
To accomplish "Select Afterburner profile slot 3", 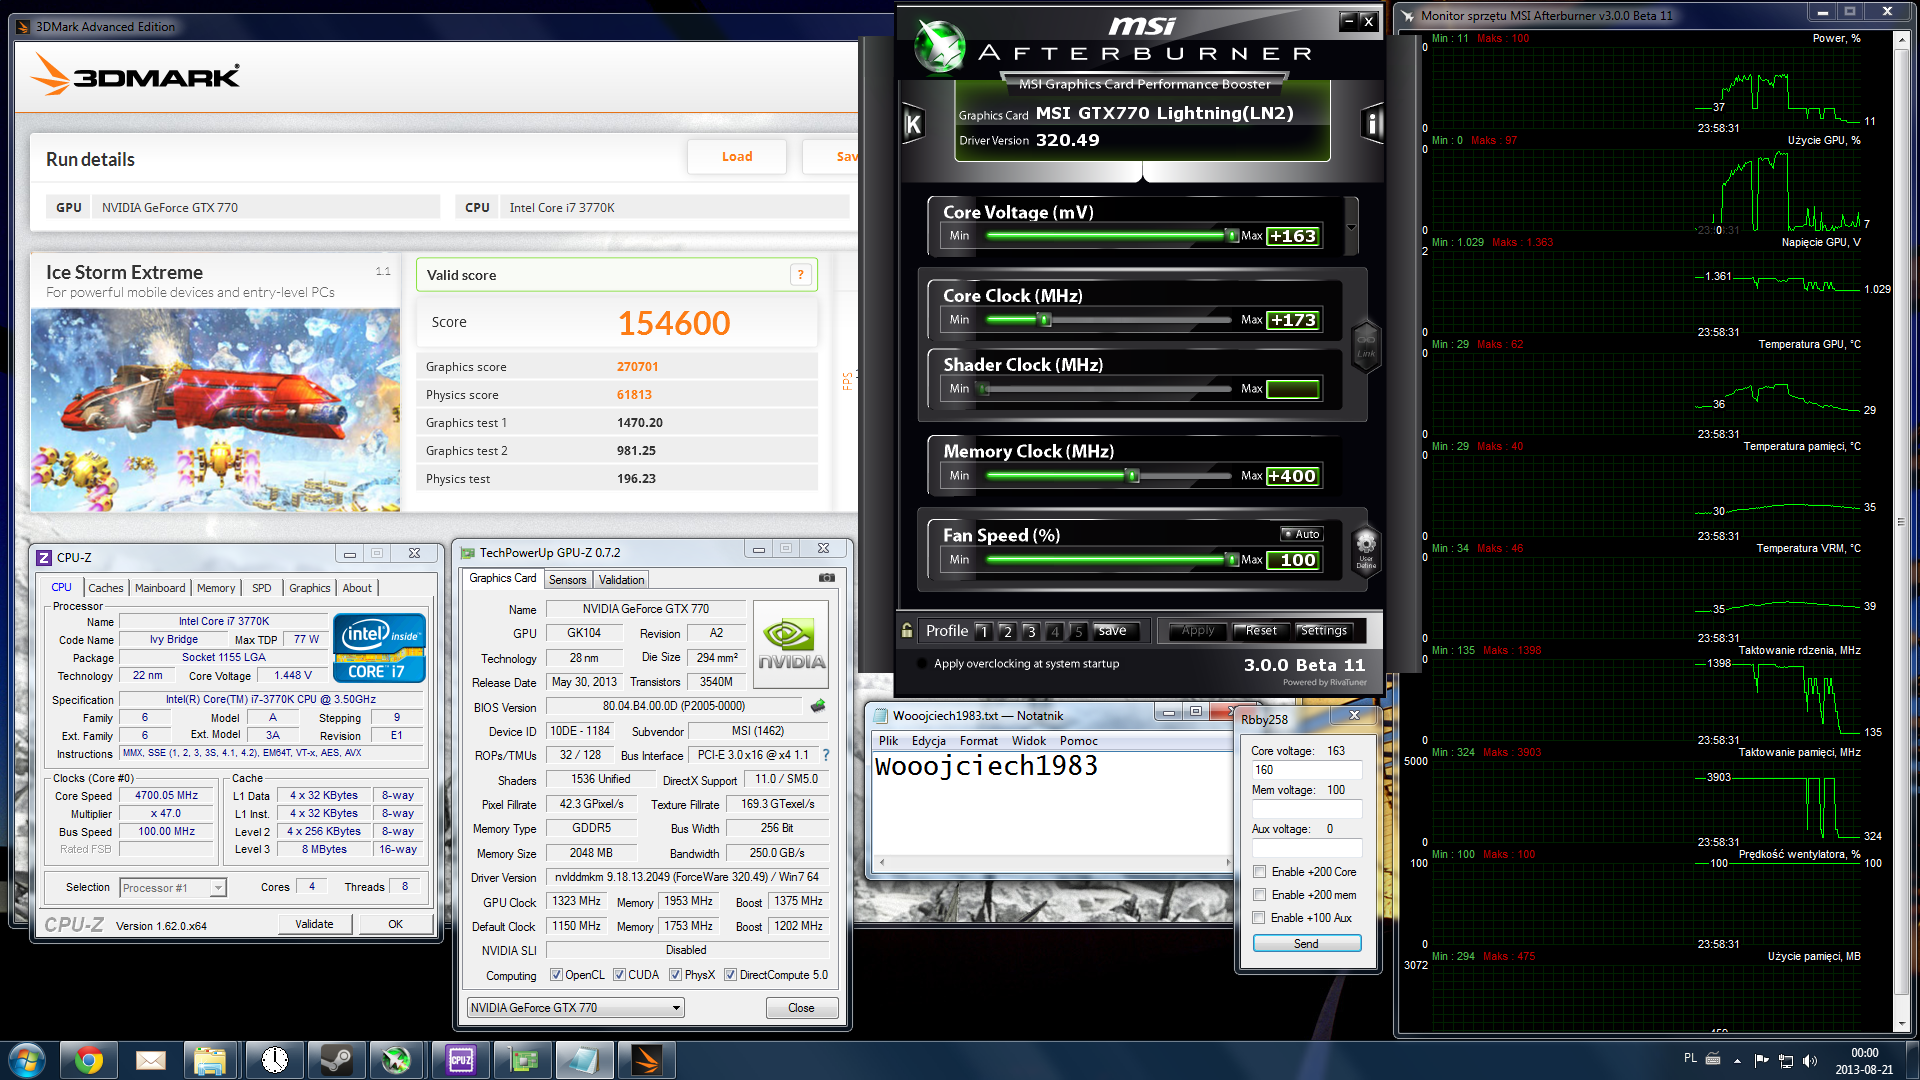I will (x=1031, y=631).
